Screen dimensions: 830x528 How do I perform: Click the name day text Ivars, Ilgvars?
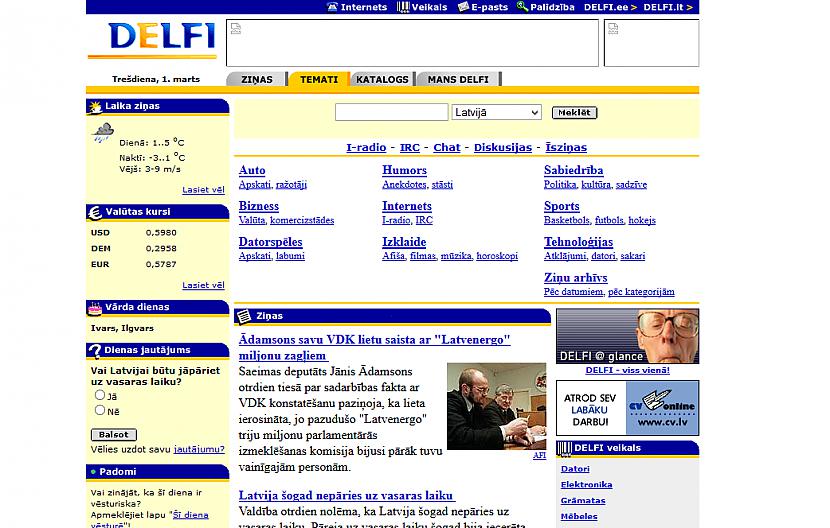point(122,328)
